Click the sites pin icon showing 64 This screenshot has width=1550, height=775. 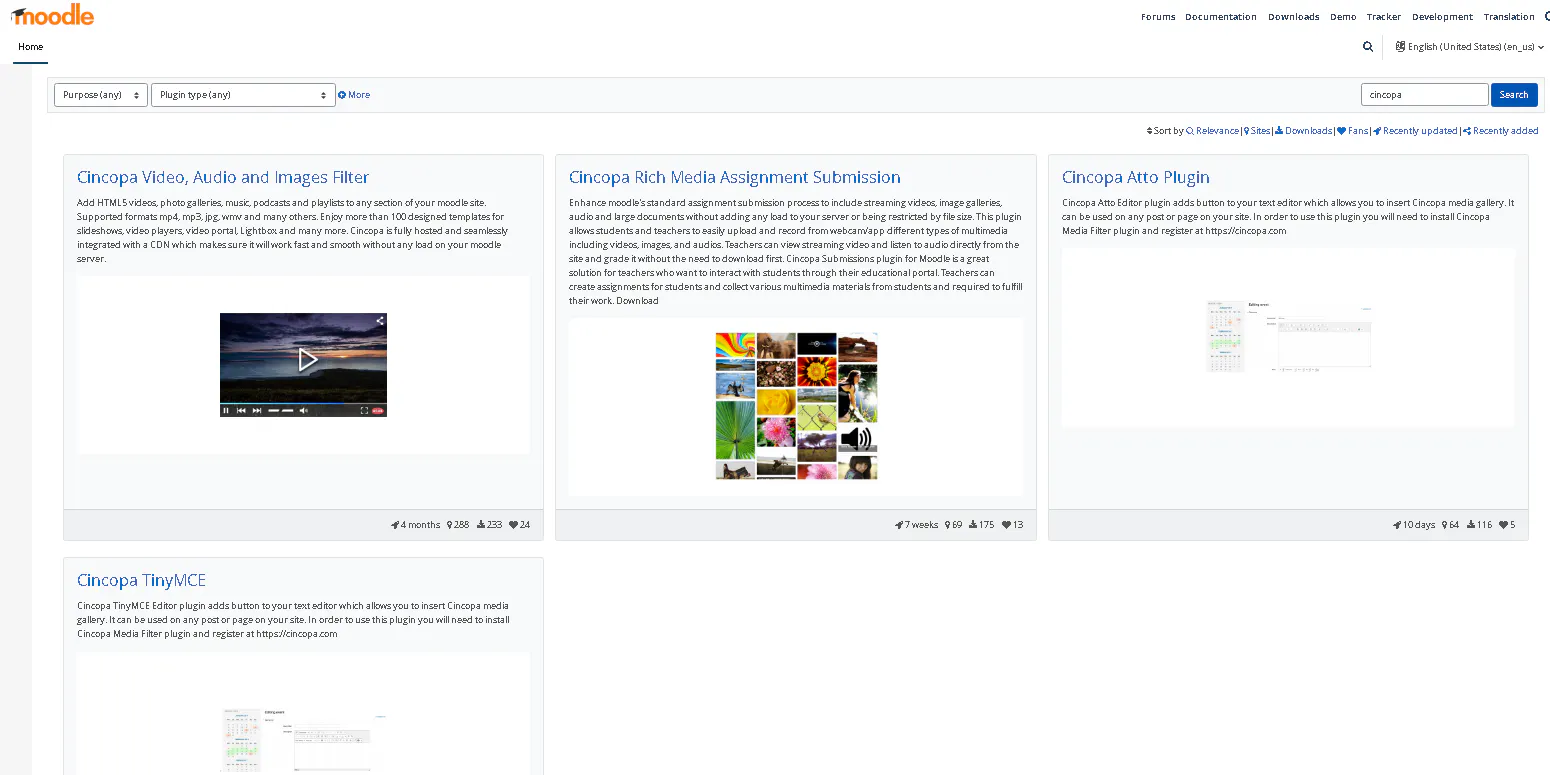click(x=1444, y=525)
